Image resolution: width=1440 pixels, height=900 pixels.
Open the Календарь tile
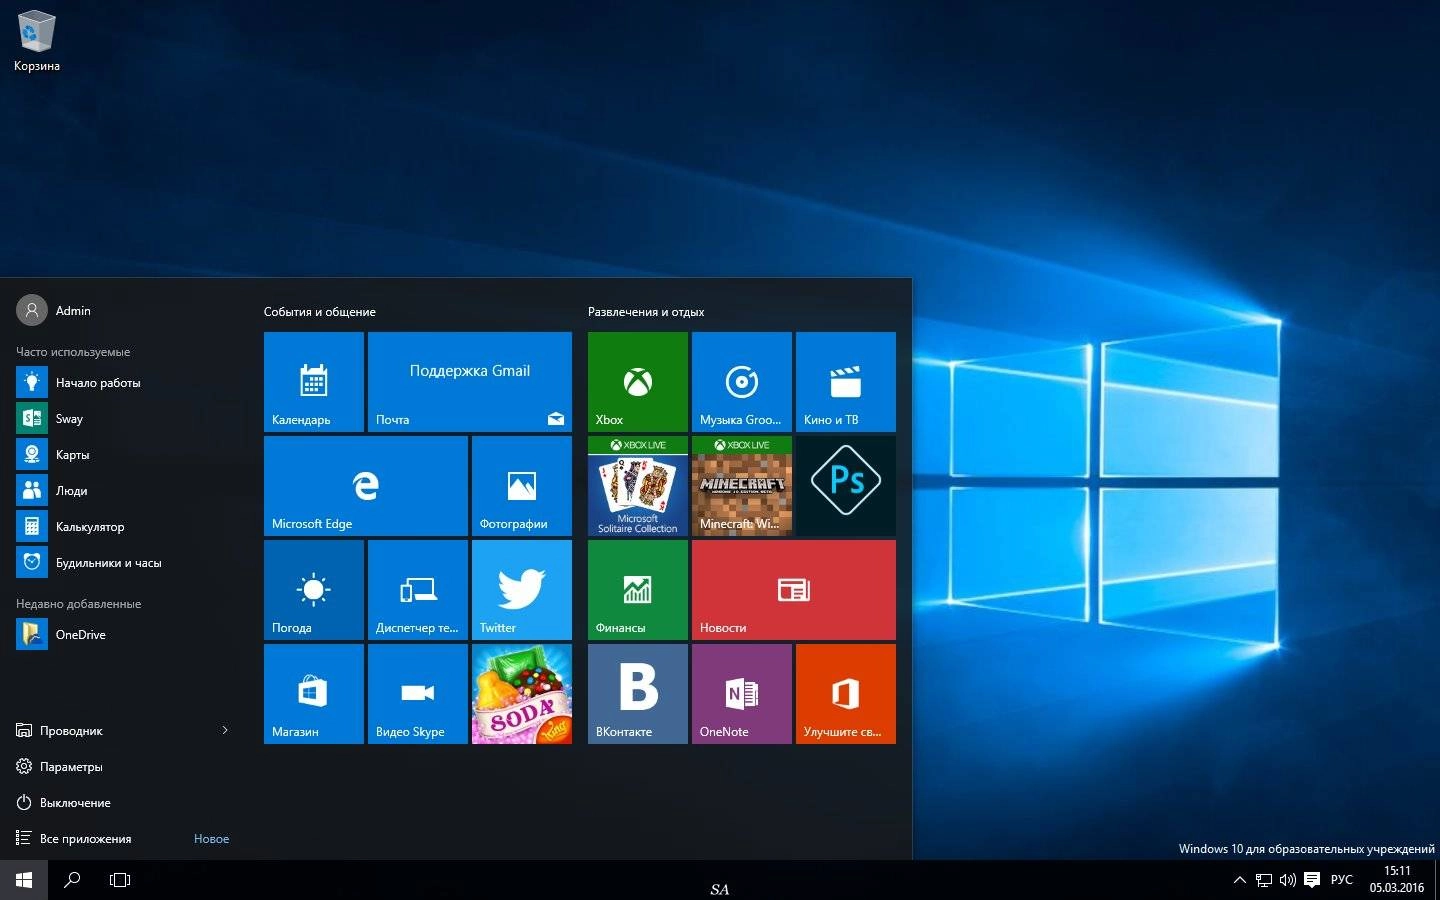(314, 382)
